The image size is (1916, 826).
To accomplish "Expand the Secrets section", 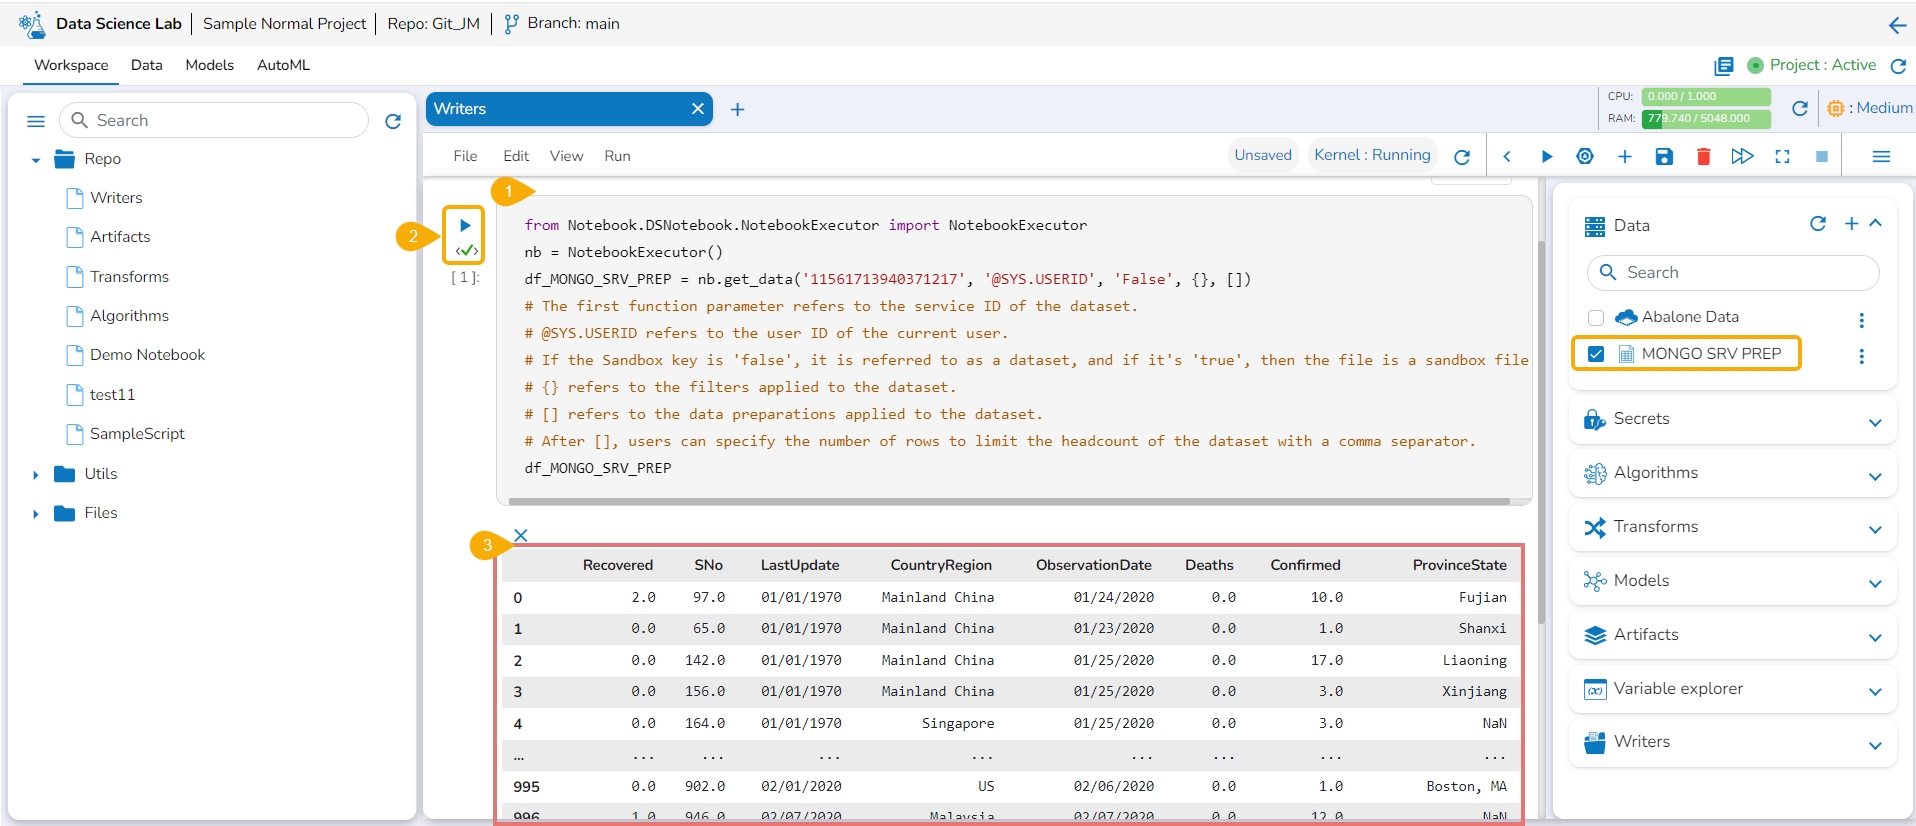I will (x=1875, y=422).
